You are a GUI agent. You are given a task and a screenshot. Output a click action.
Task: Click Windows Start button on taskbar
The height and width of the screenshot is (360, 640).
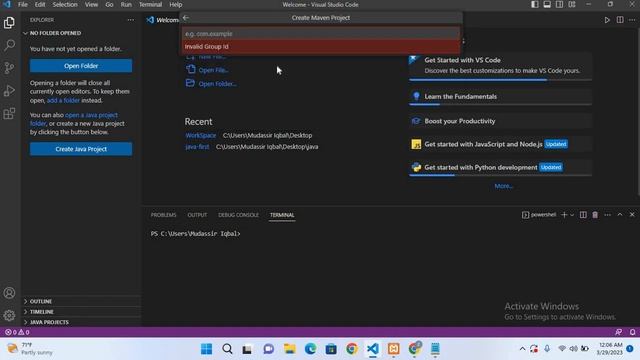[207, 349]
